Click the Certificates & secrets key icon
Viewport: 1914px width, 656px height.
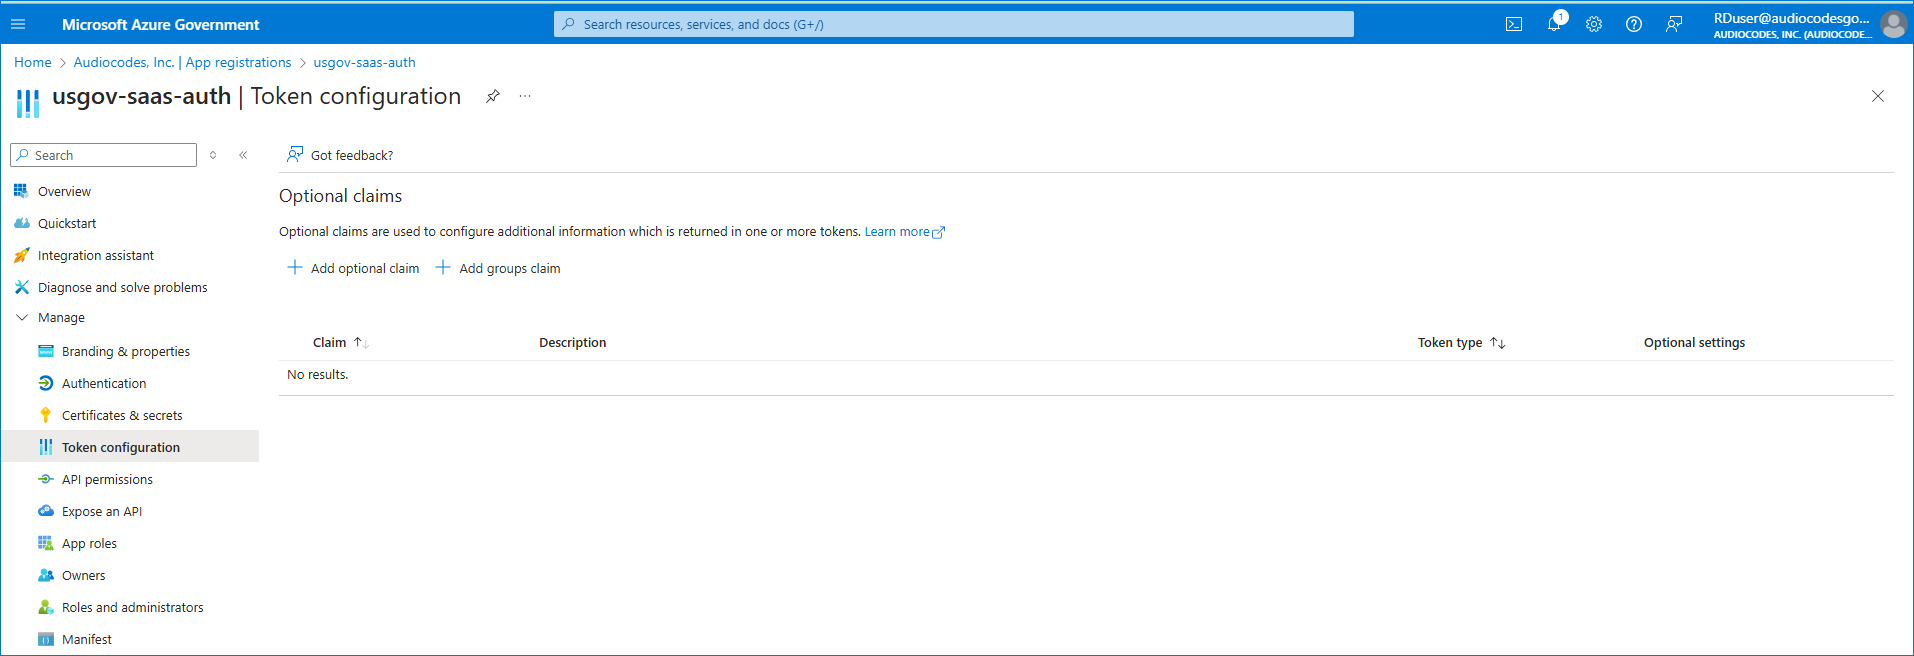coord(45,415)
